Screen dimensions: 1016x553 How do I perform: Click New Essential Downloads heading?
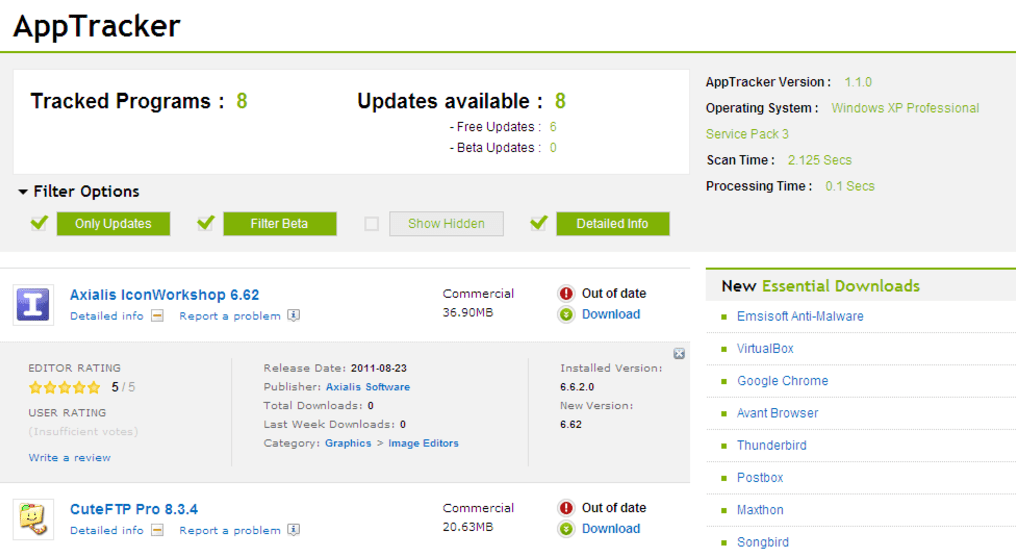821,286
